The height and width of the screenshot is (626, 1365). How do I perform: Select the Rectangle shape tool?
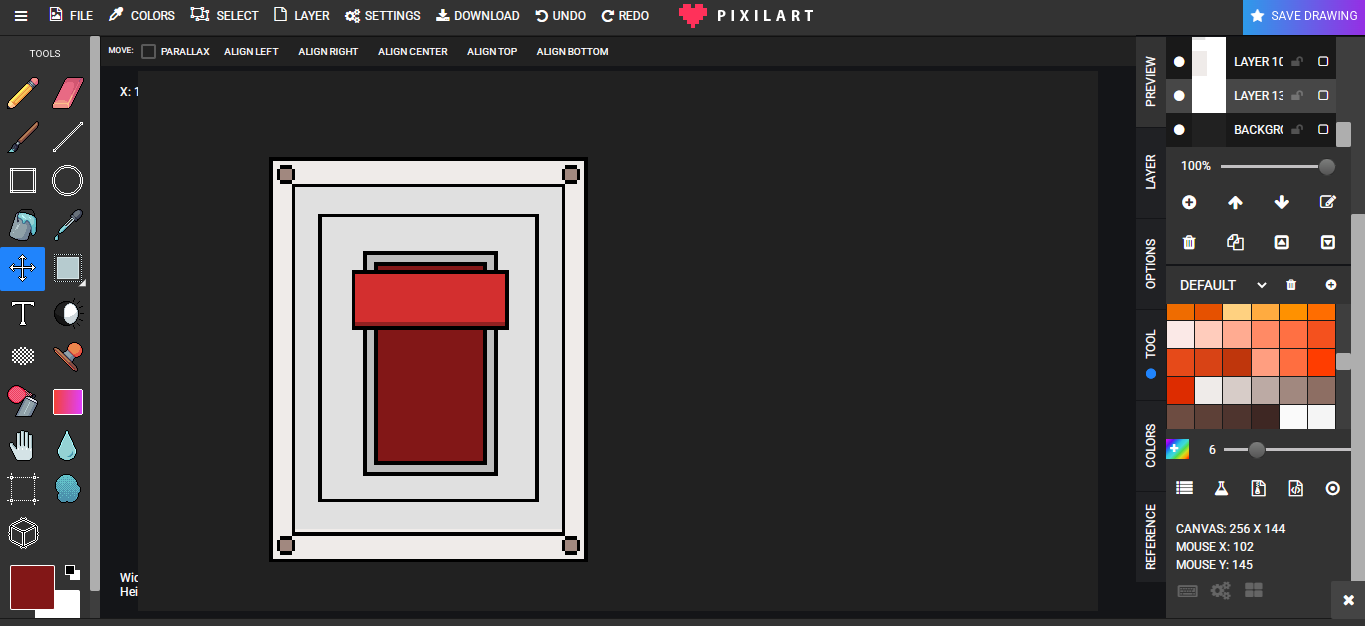(23, 180)
